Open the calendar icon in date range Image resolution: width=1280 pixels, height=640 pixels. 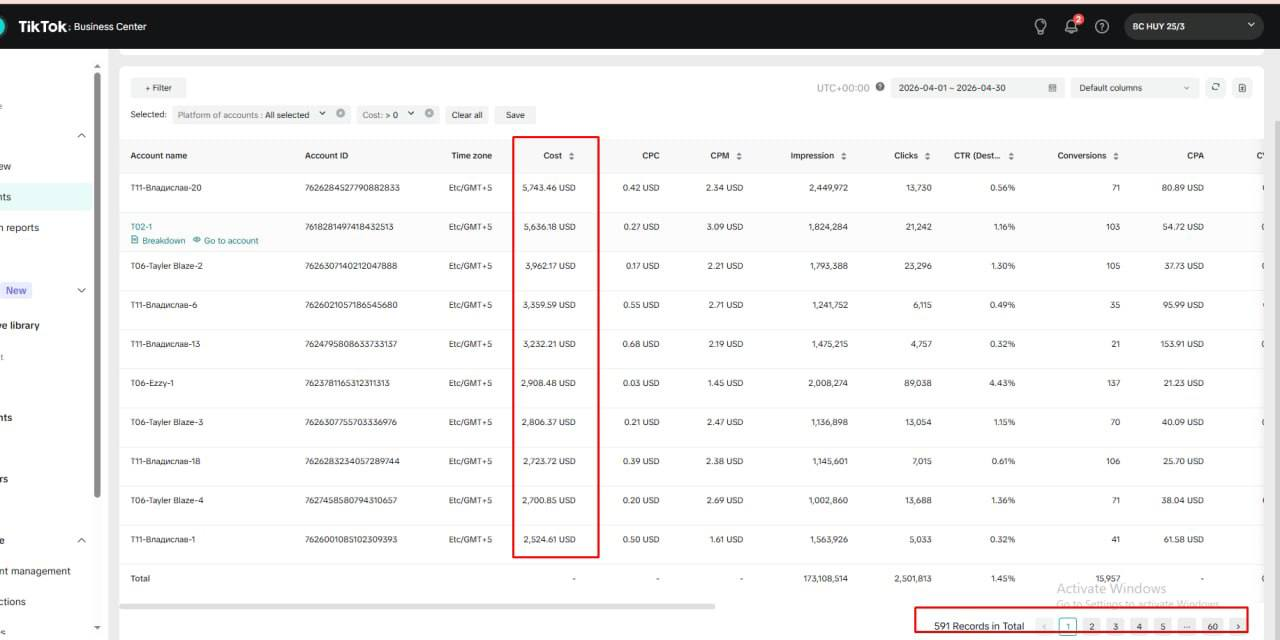click(x=1052, y=88)
